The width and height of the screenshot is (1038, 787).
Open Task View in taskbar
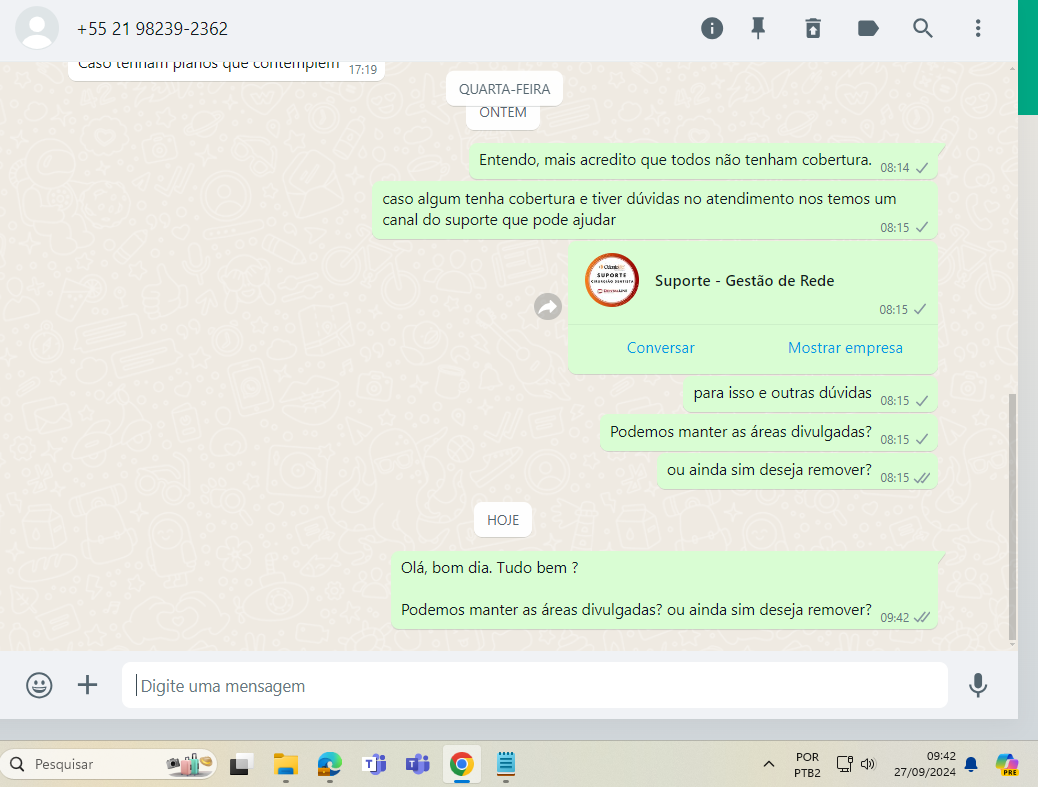pyautogui.click(x=242, y=764)
